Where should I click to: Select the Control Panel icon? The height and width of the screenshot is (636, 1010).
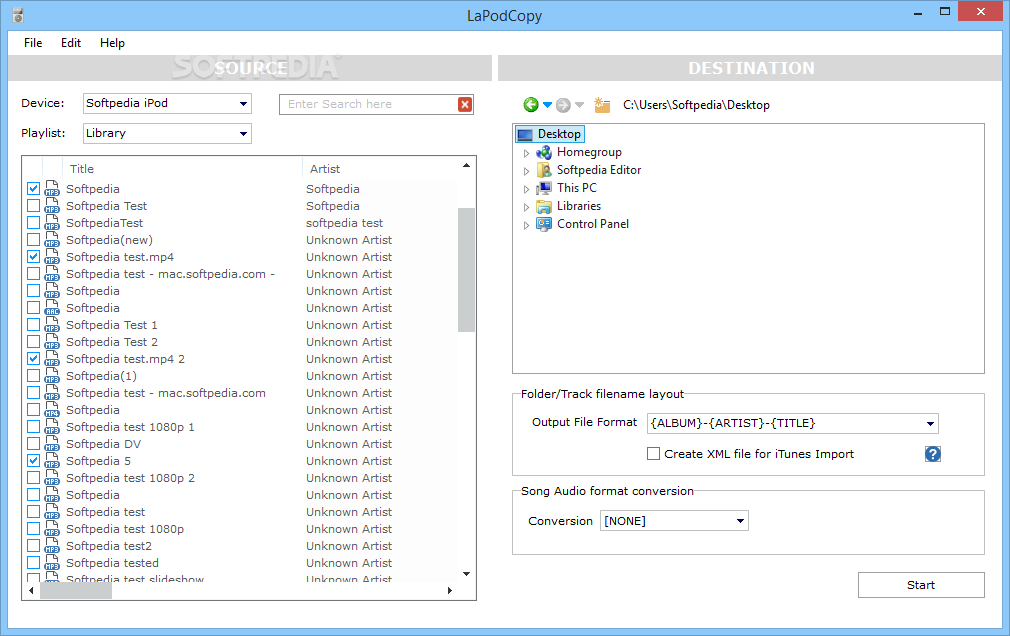click(544, 224)
